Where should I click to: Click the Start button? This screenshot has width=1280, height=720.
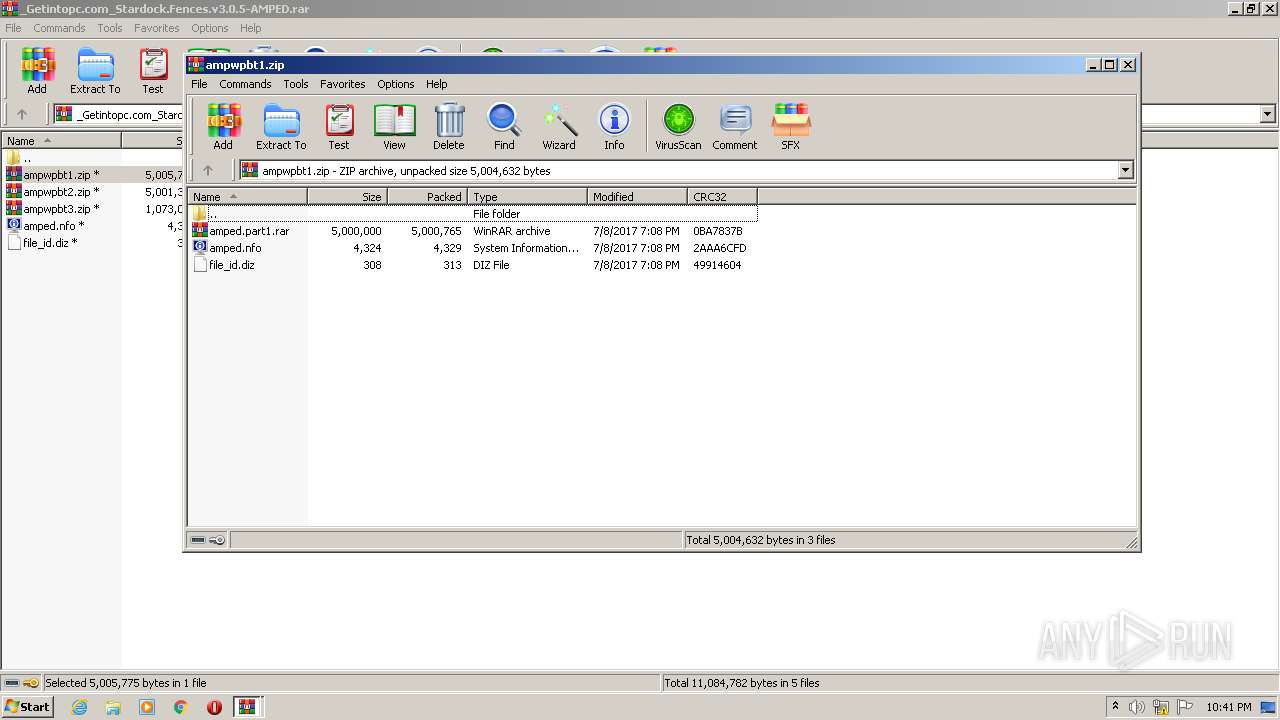[x=28, y=706]
